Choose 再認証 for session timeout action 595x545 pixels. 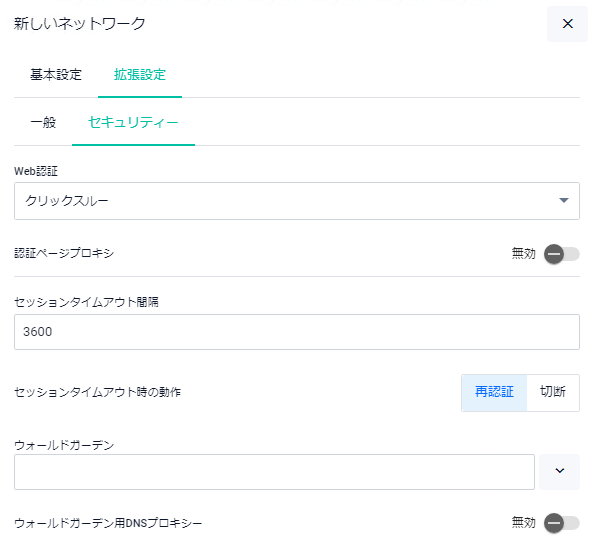coord(494,392)
